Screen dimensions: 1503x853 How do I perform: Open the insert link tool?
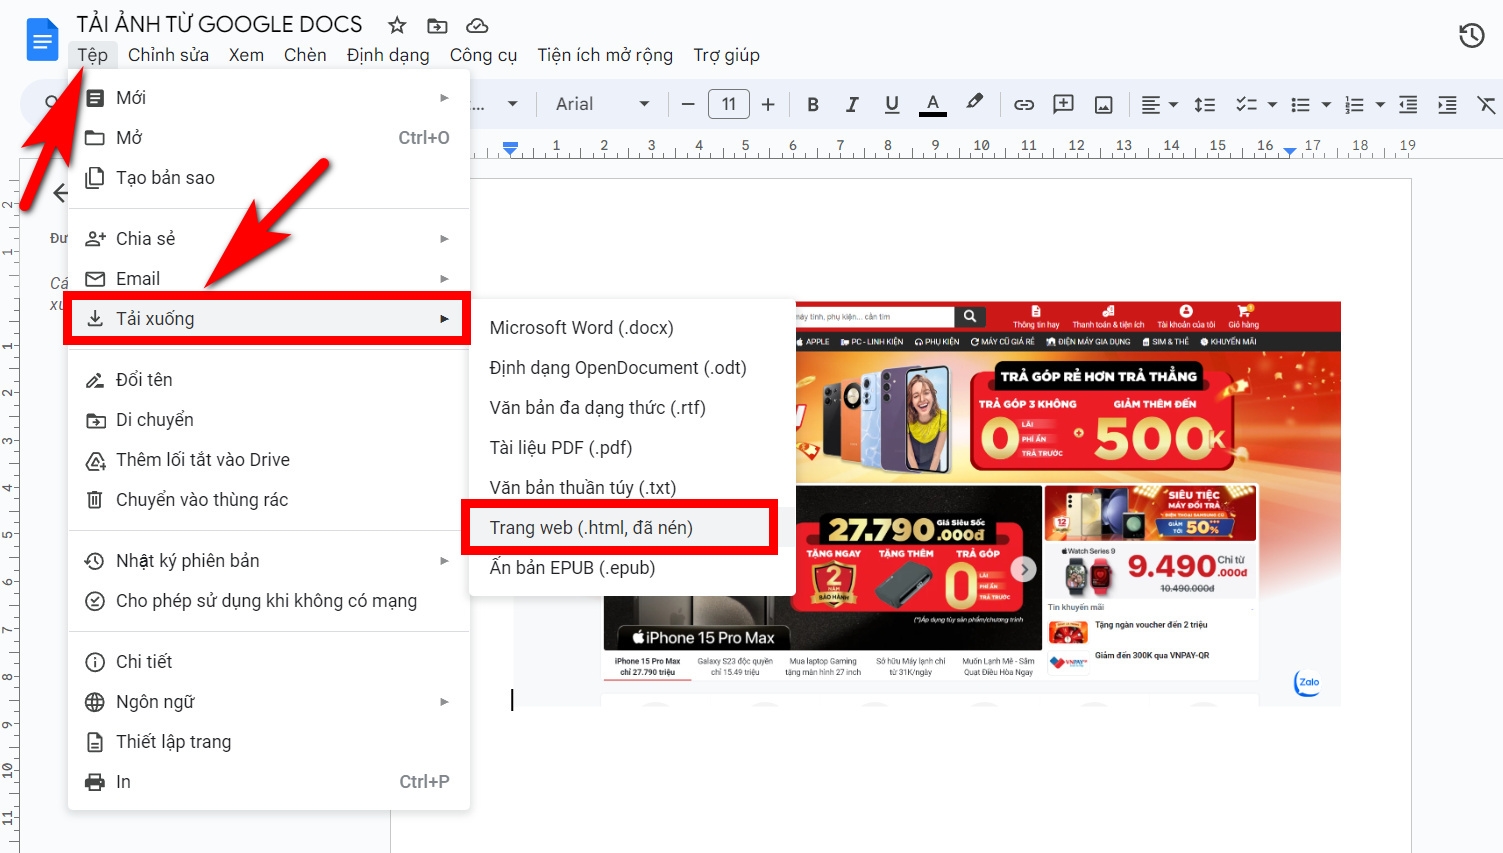(1023, 103)
